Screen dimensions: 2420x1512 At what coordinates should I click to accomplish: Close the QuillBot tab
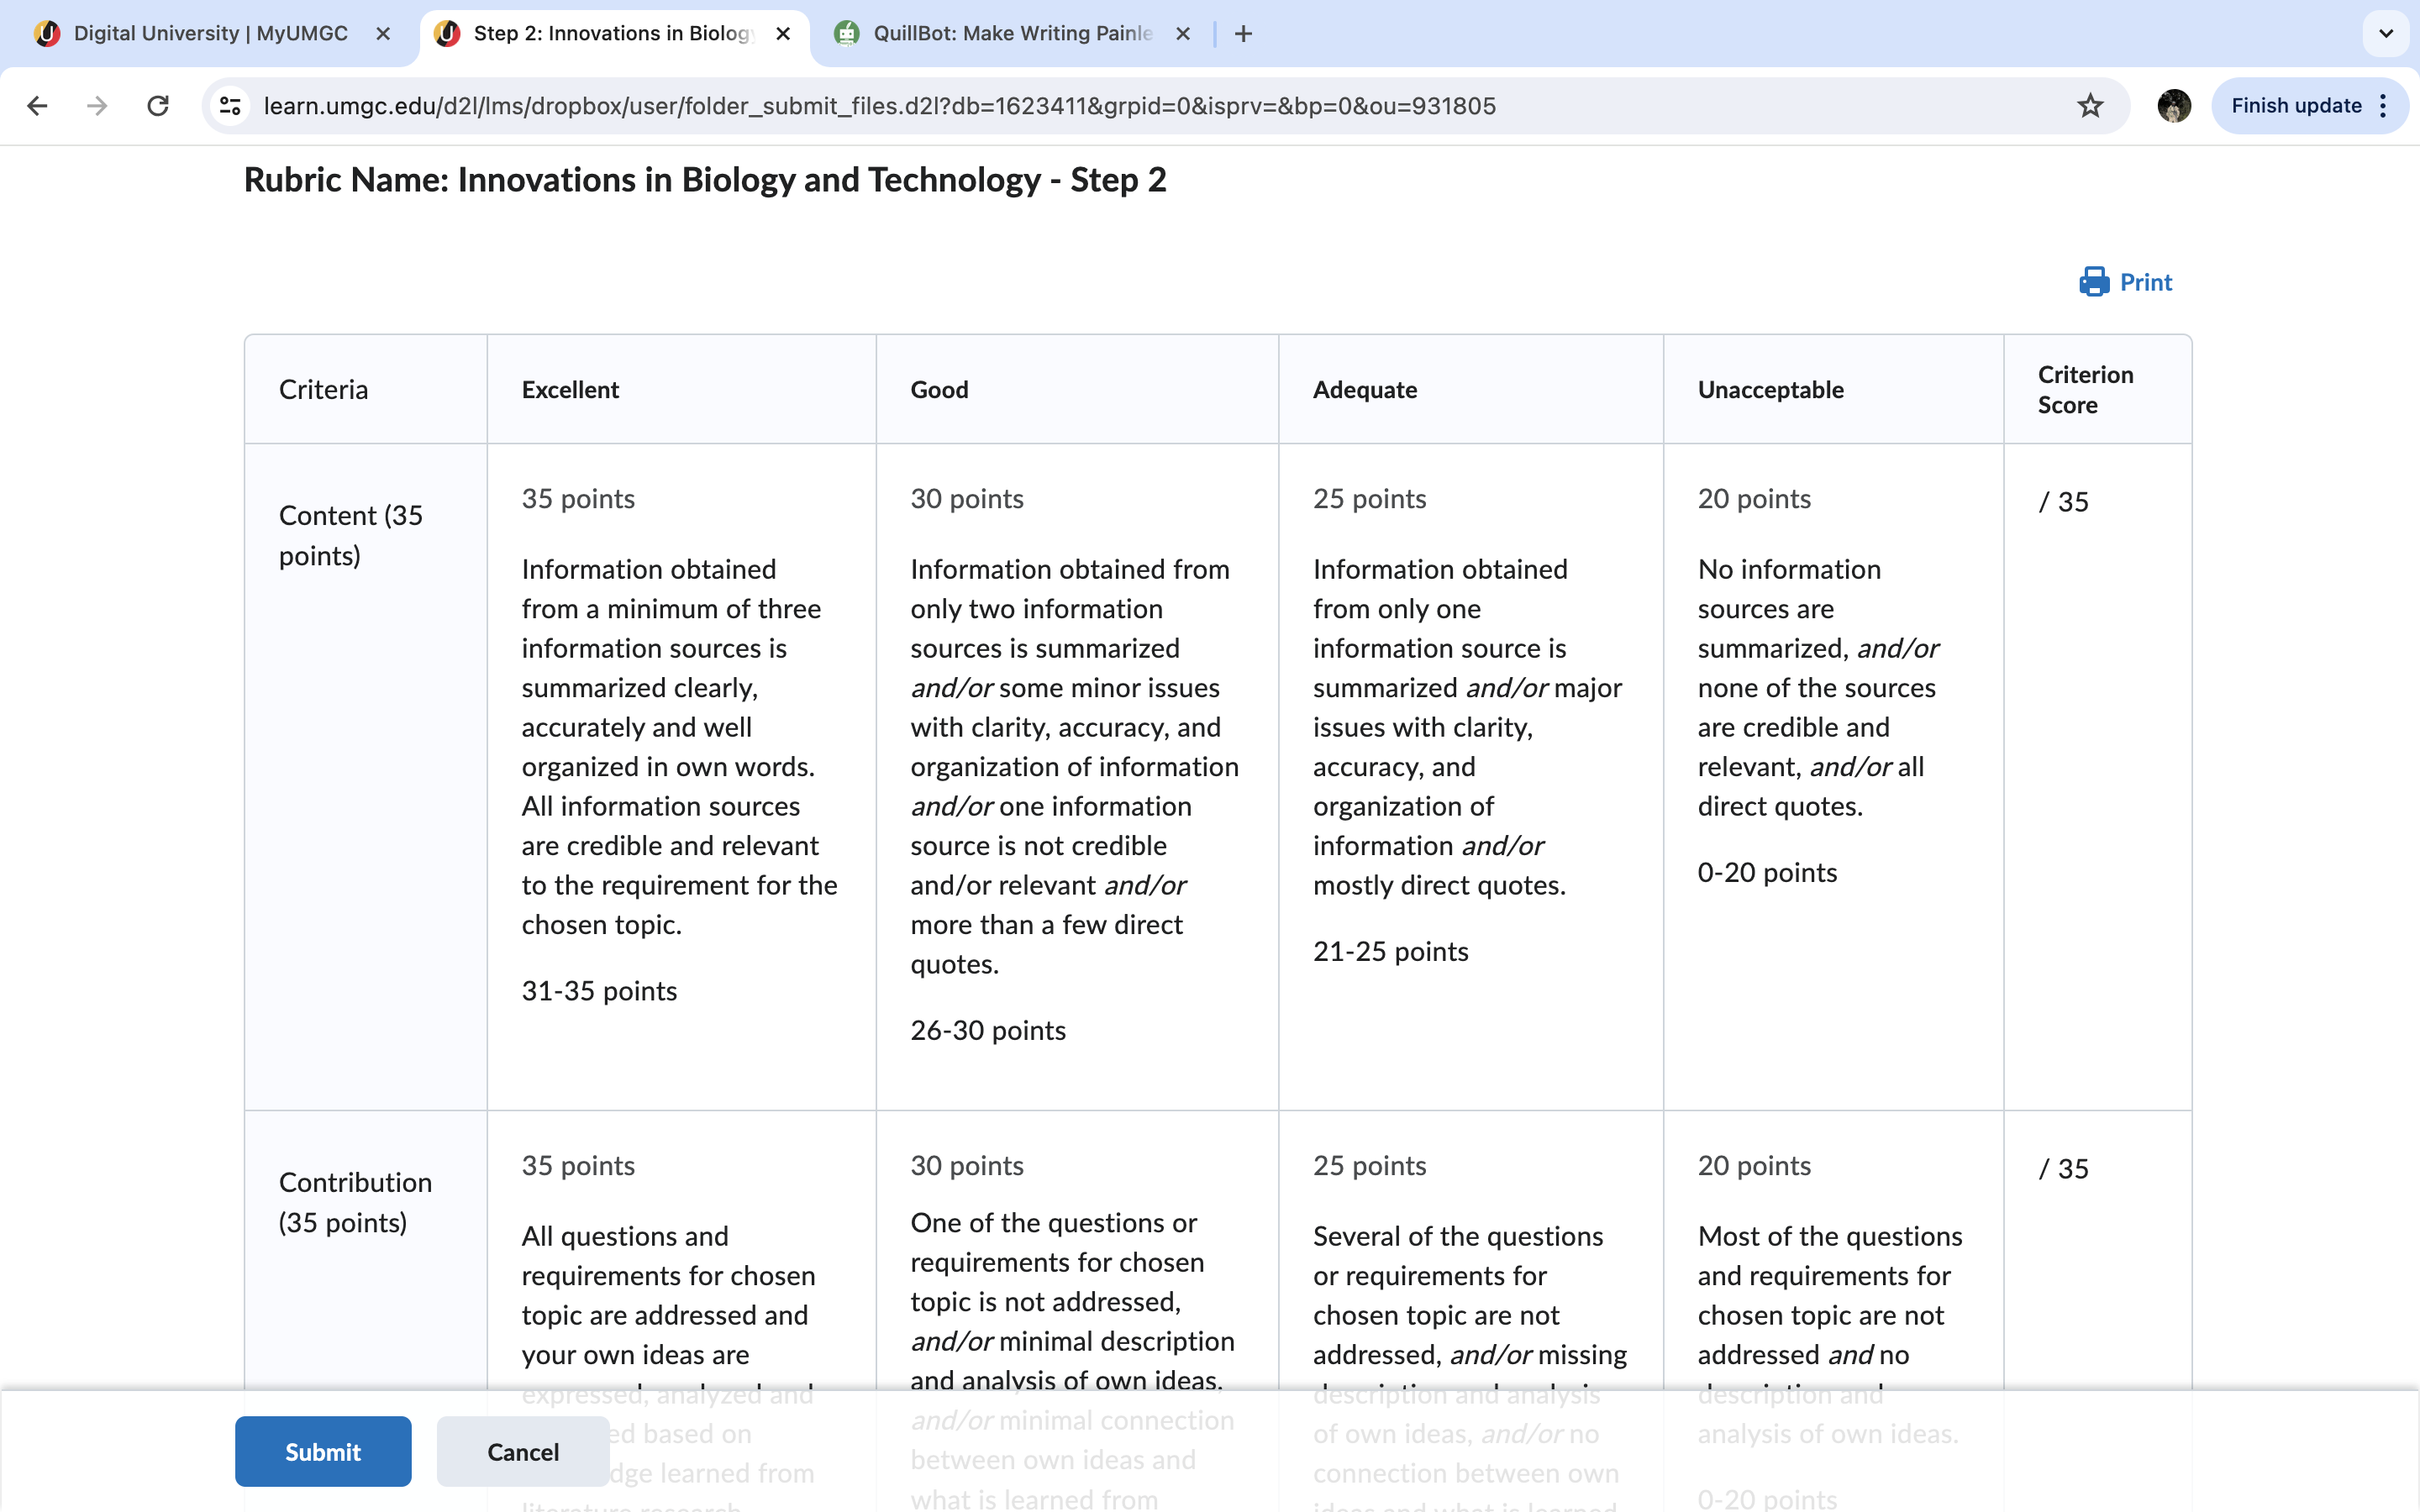pos(1183,34)
